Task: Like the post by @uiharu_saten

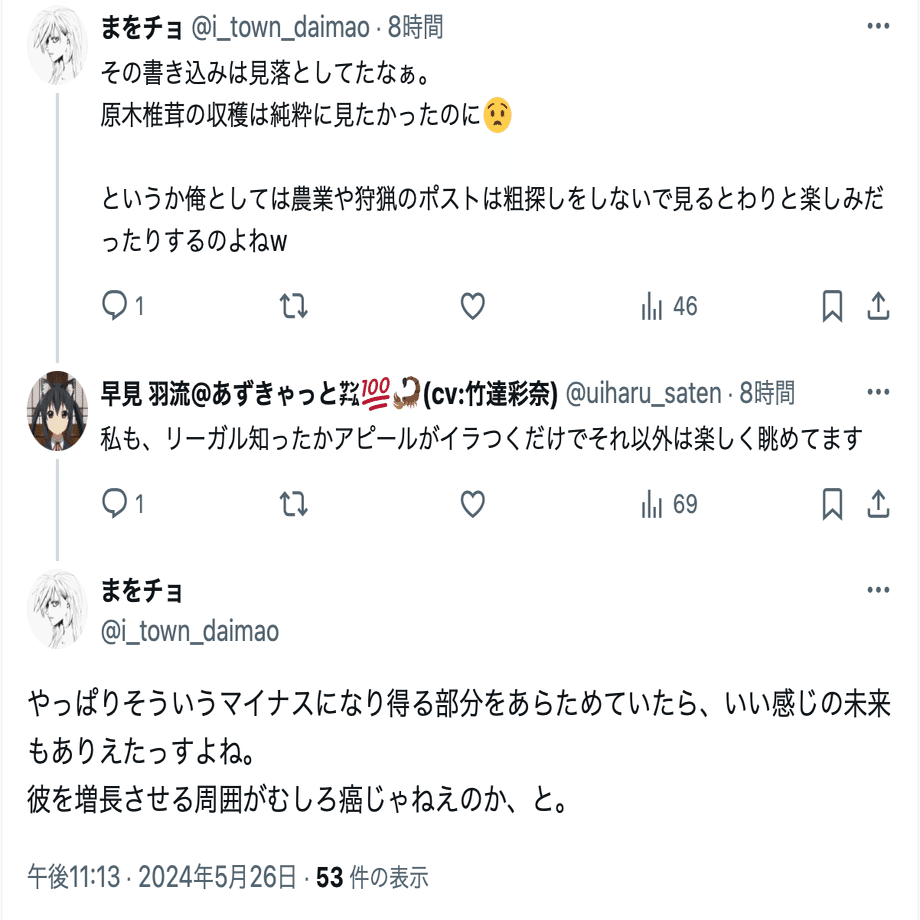Action: point(472,505)
